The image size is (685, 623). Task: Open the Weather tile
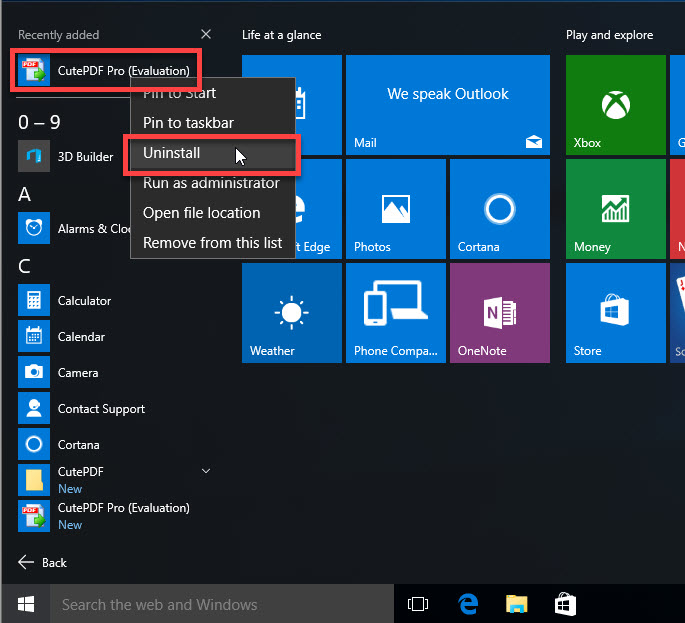(x=292, y=313)
